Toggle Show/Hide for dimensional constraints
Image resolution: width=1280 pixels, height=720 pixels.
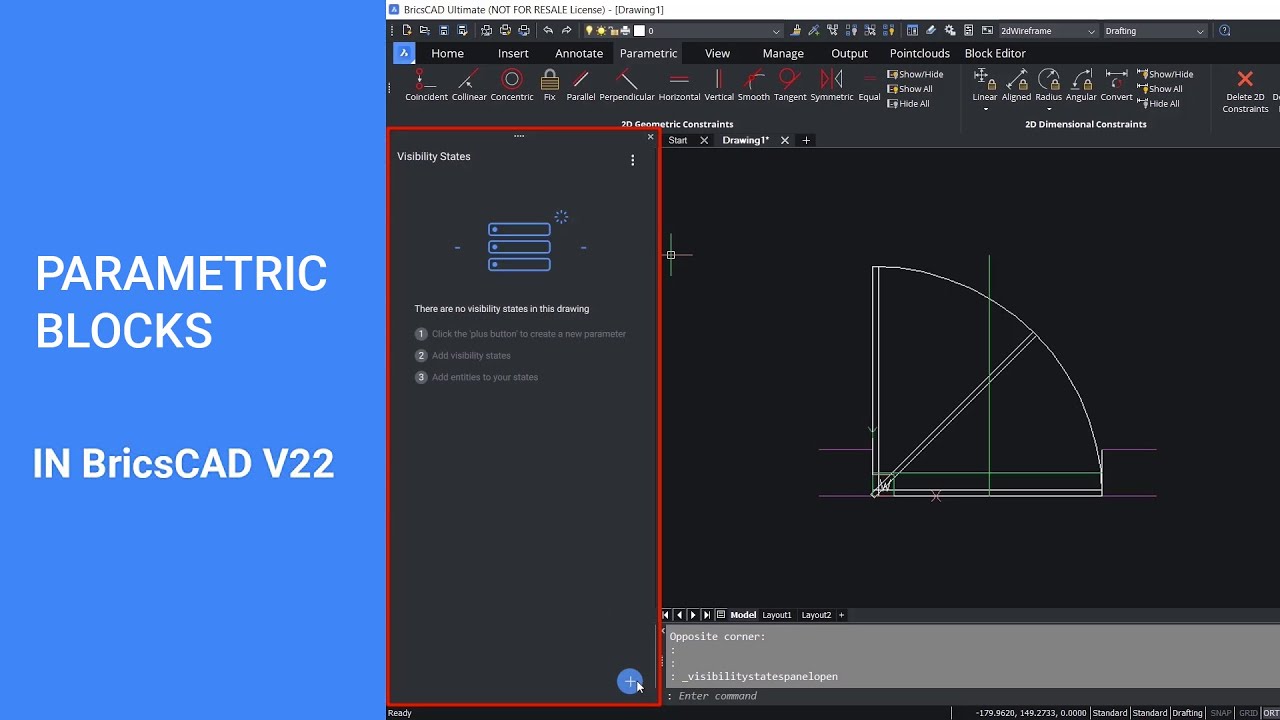[1165, 74]
